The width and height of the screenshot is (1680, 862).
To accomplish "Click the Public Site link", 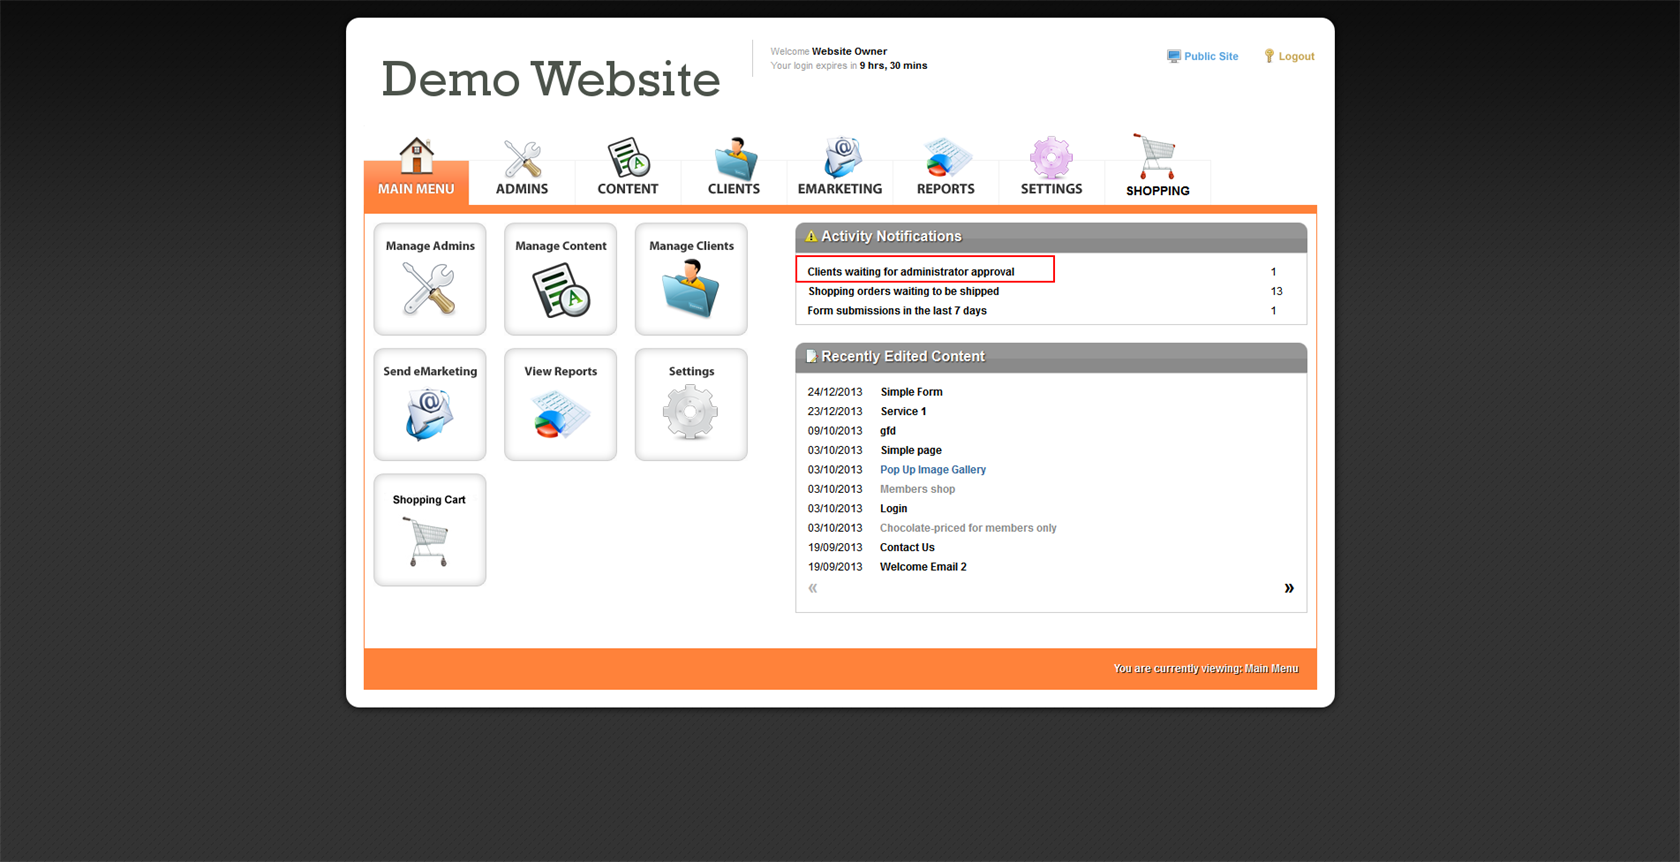I will click(1210, 57).
